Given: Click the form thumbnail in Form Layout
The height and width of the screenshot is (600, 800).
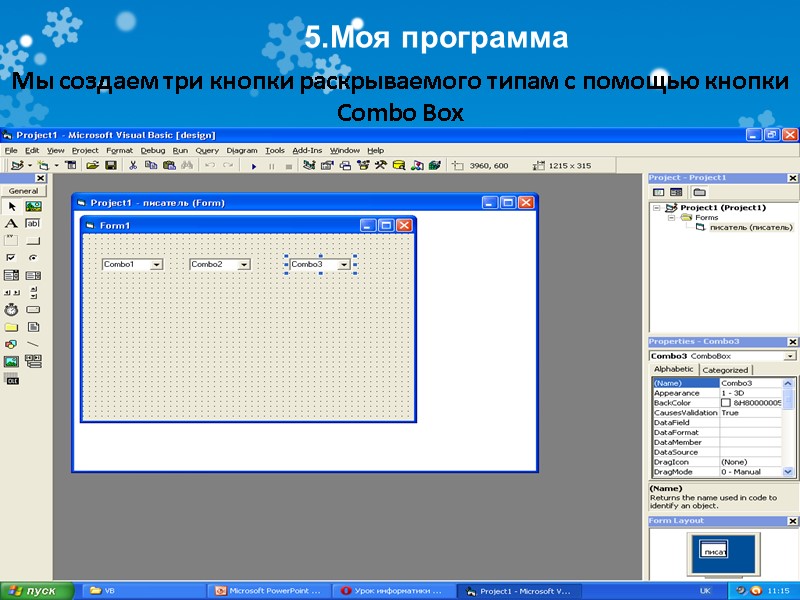Looking at the screenshot, I should click(714, 548).
